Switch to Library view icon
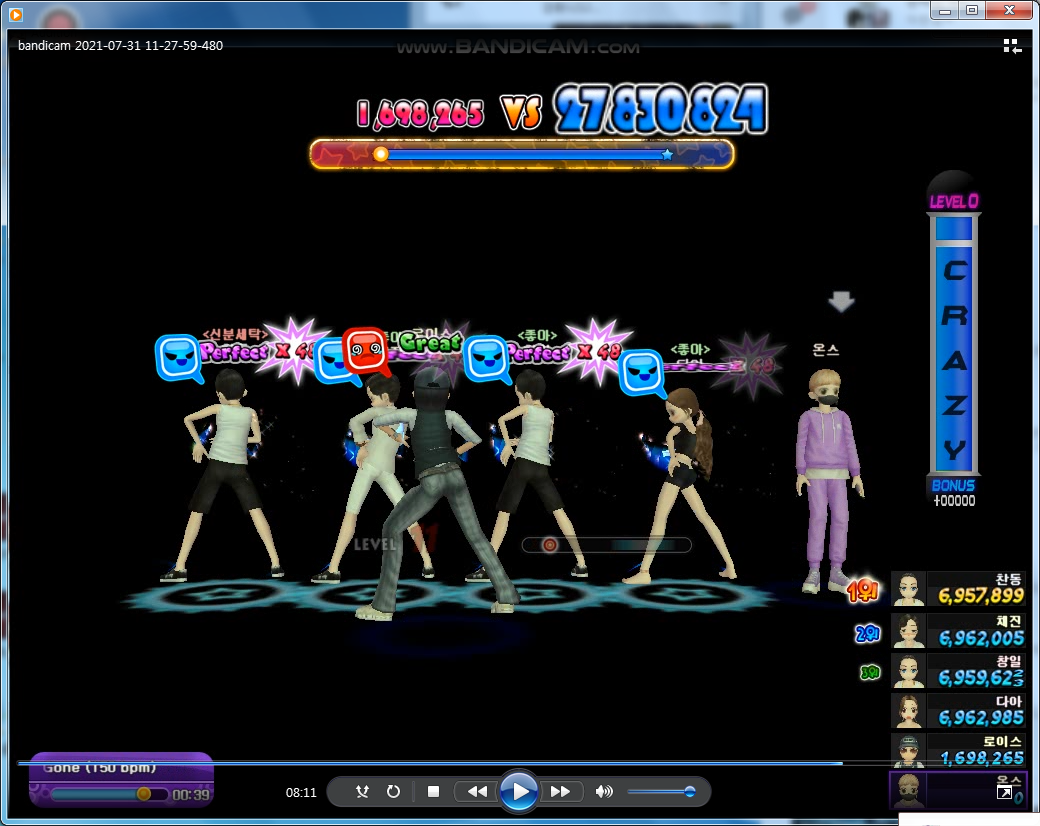The height and width of the screenshot is (826, 1040). click(x=1012, y=46)
